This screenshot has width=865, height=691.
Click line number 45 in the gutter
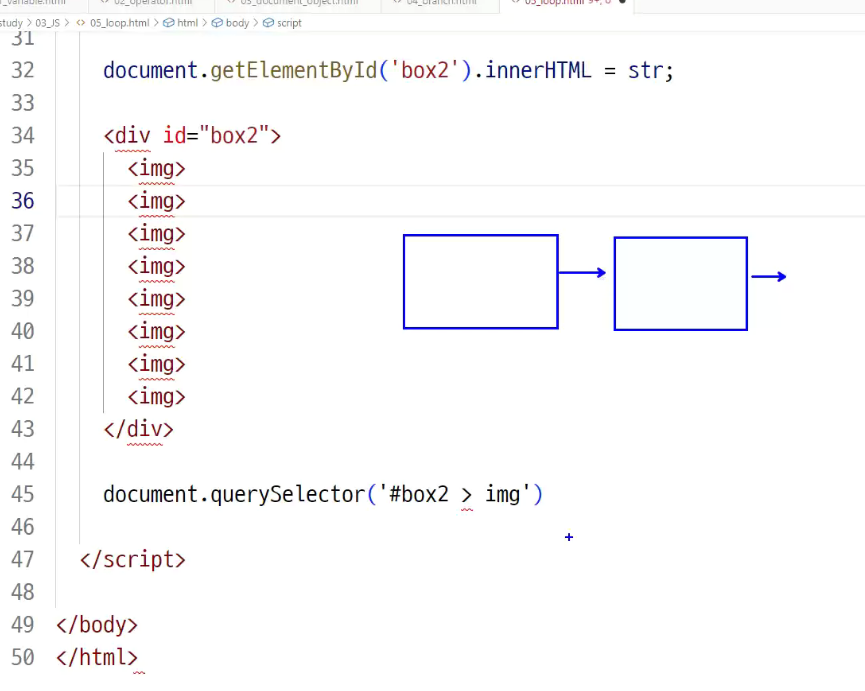tap(23, 494)
